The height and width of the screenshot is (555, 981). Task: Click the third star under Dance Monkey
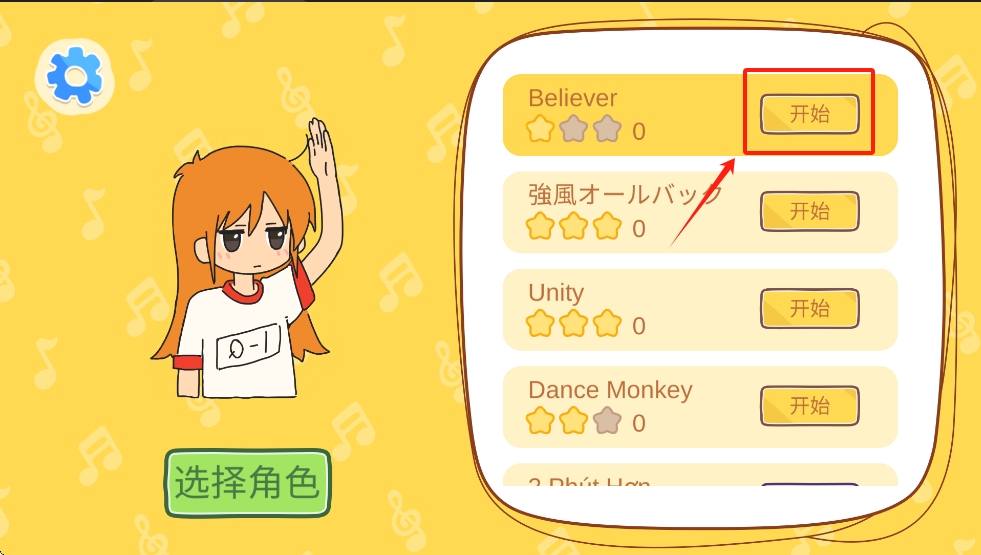[607, 421]
